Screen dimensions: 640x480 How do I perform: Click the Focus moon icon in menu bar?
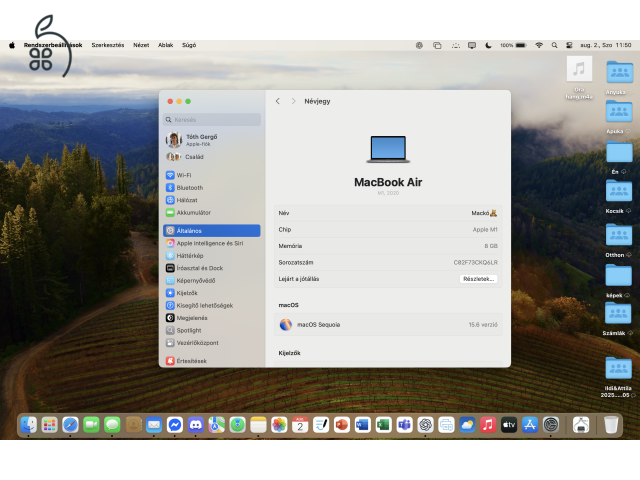[488, 45]
